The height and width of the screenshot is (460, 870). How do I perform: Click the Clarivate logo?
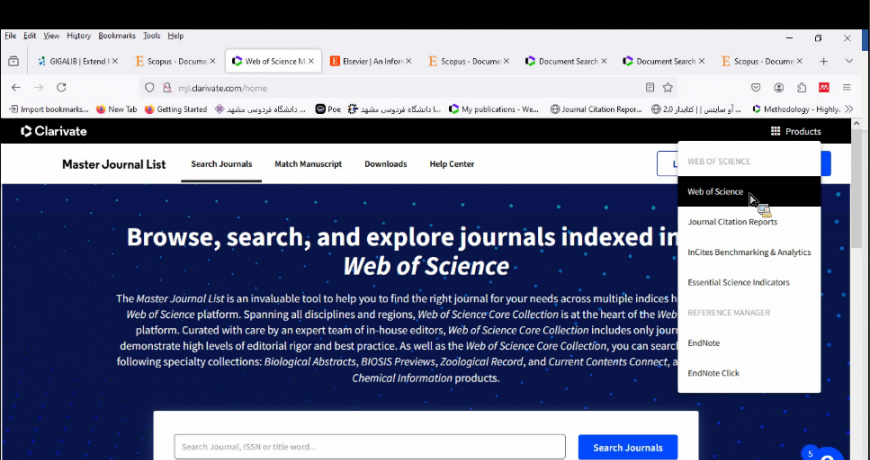54,132
